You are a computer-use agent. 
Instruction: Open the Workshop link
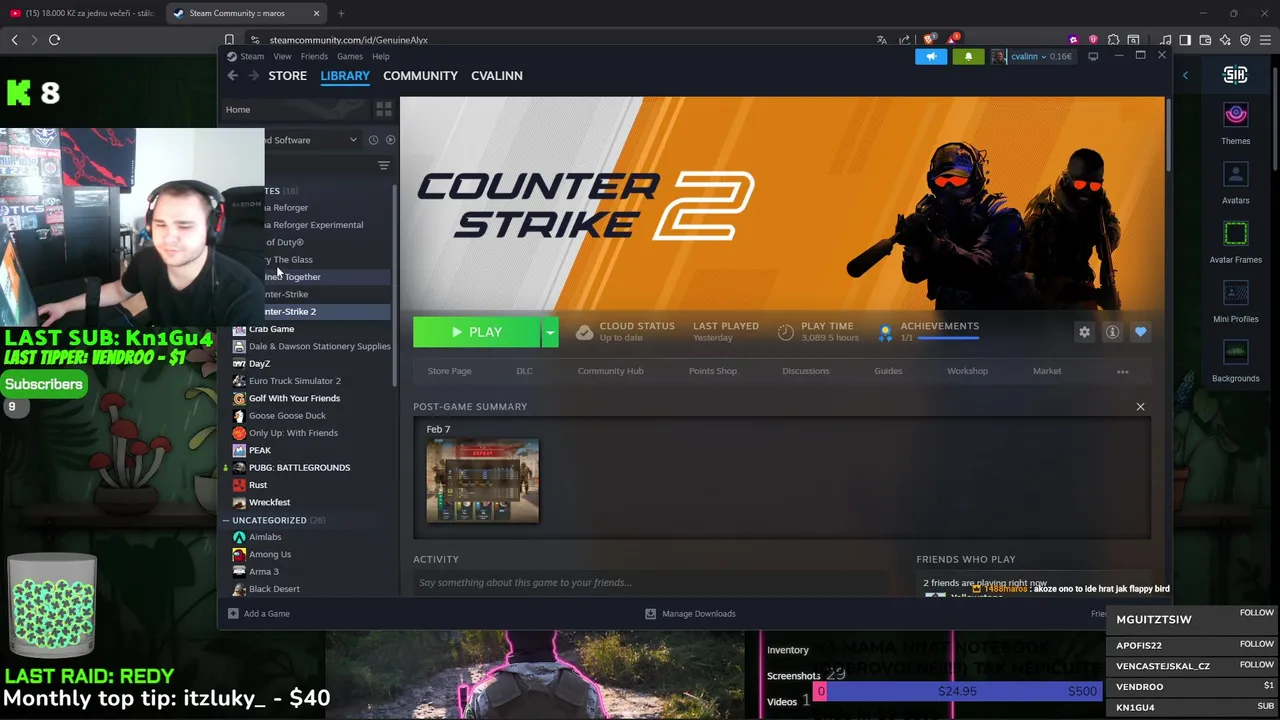coord(967,371)
